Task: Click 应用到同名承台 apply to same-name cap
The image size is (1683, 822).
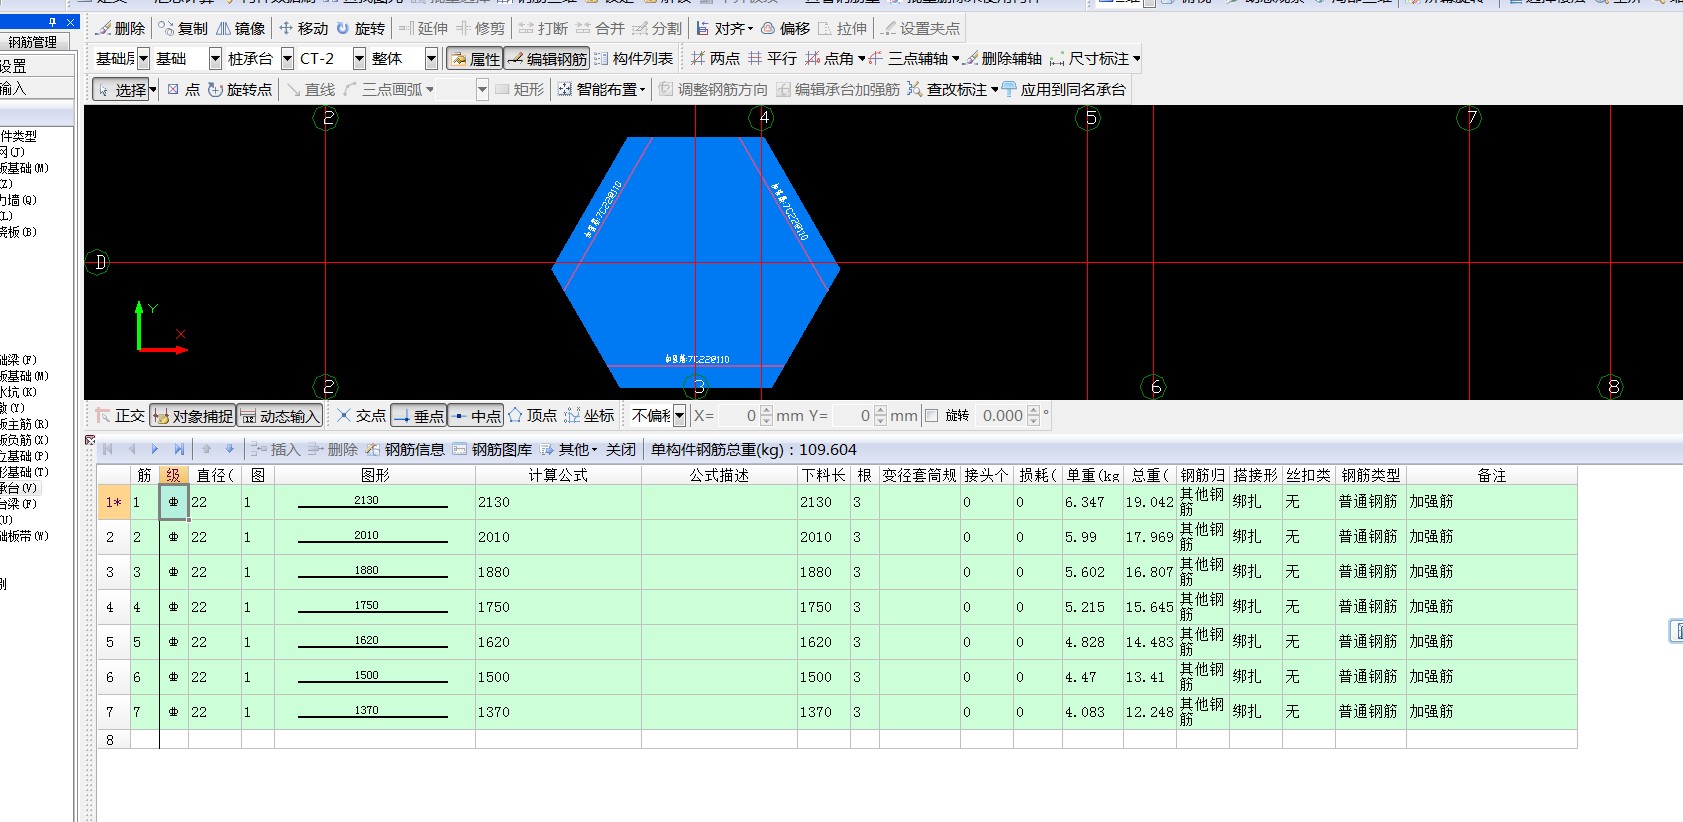Action: (x=1064, y=89)
